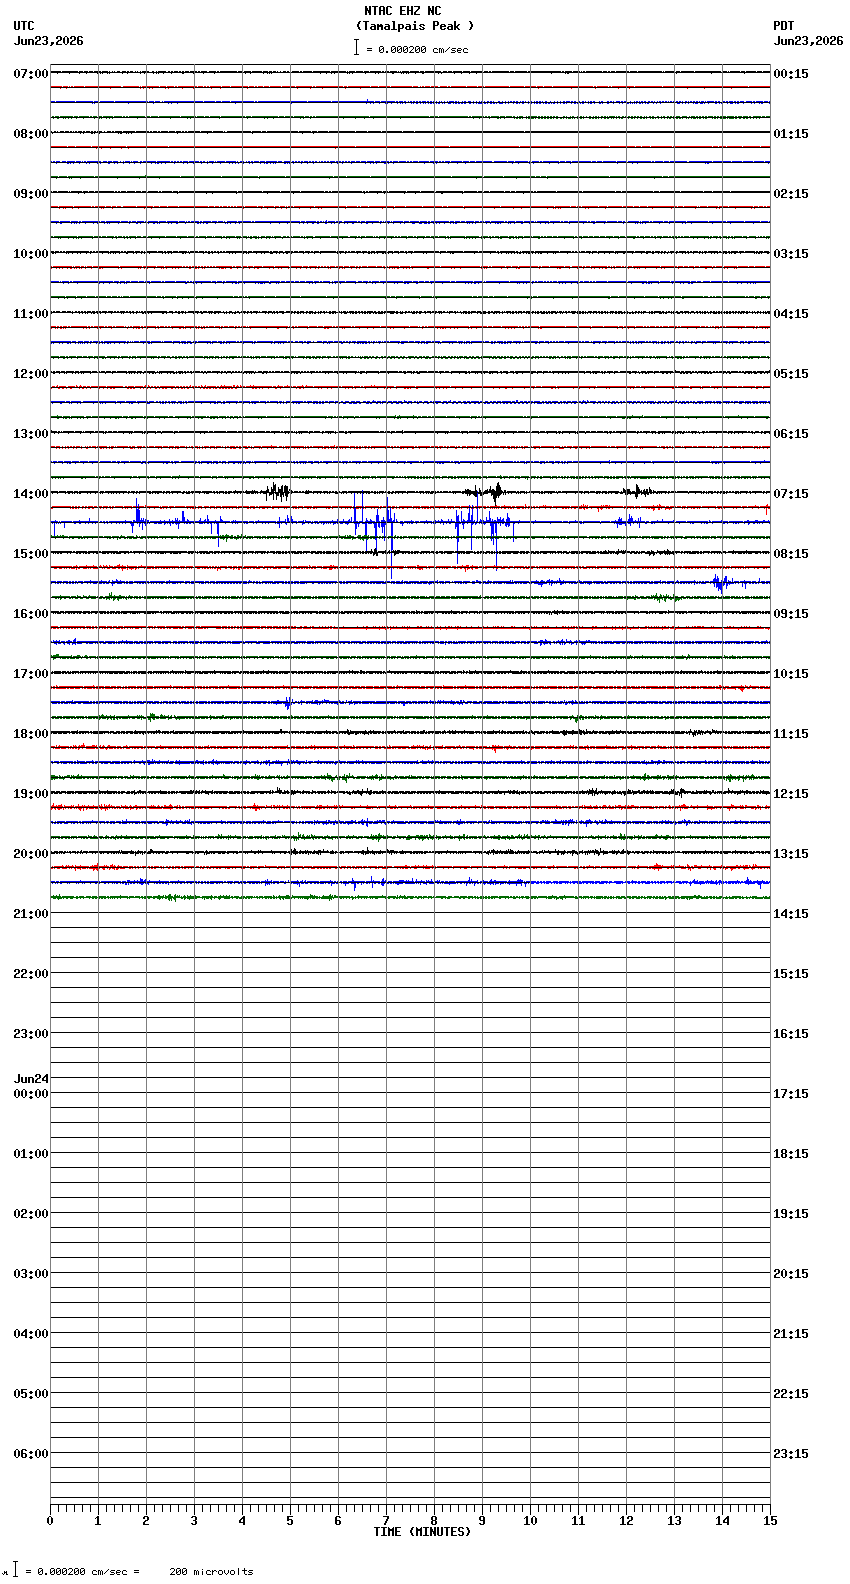Click the 23:00 UTC row label
Image resolution: width=850 pixels, height=1584 pixels.
point(31,1034)
